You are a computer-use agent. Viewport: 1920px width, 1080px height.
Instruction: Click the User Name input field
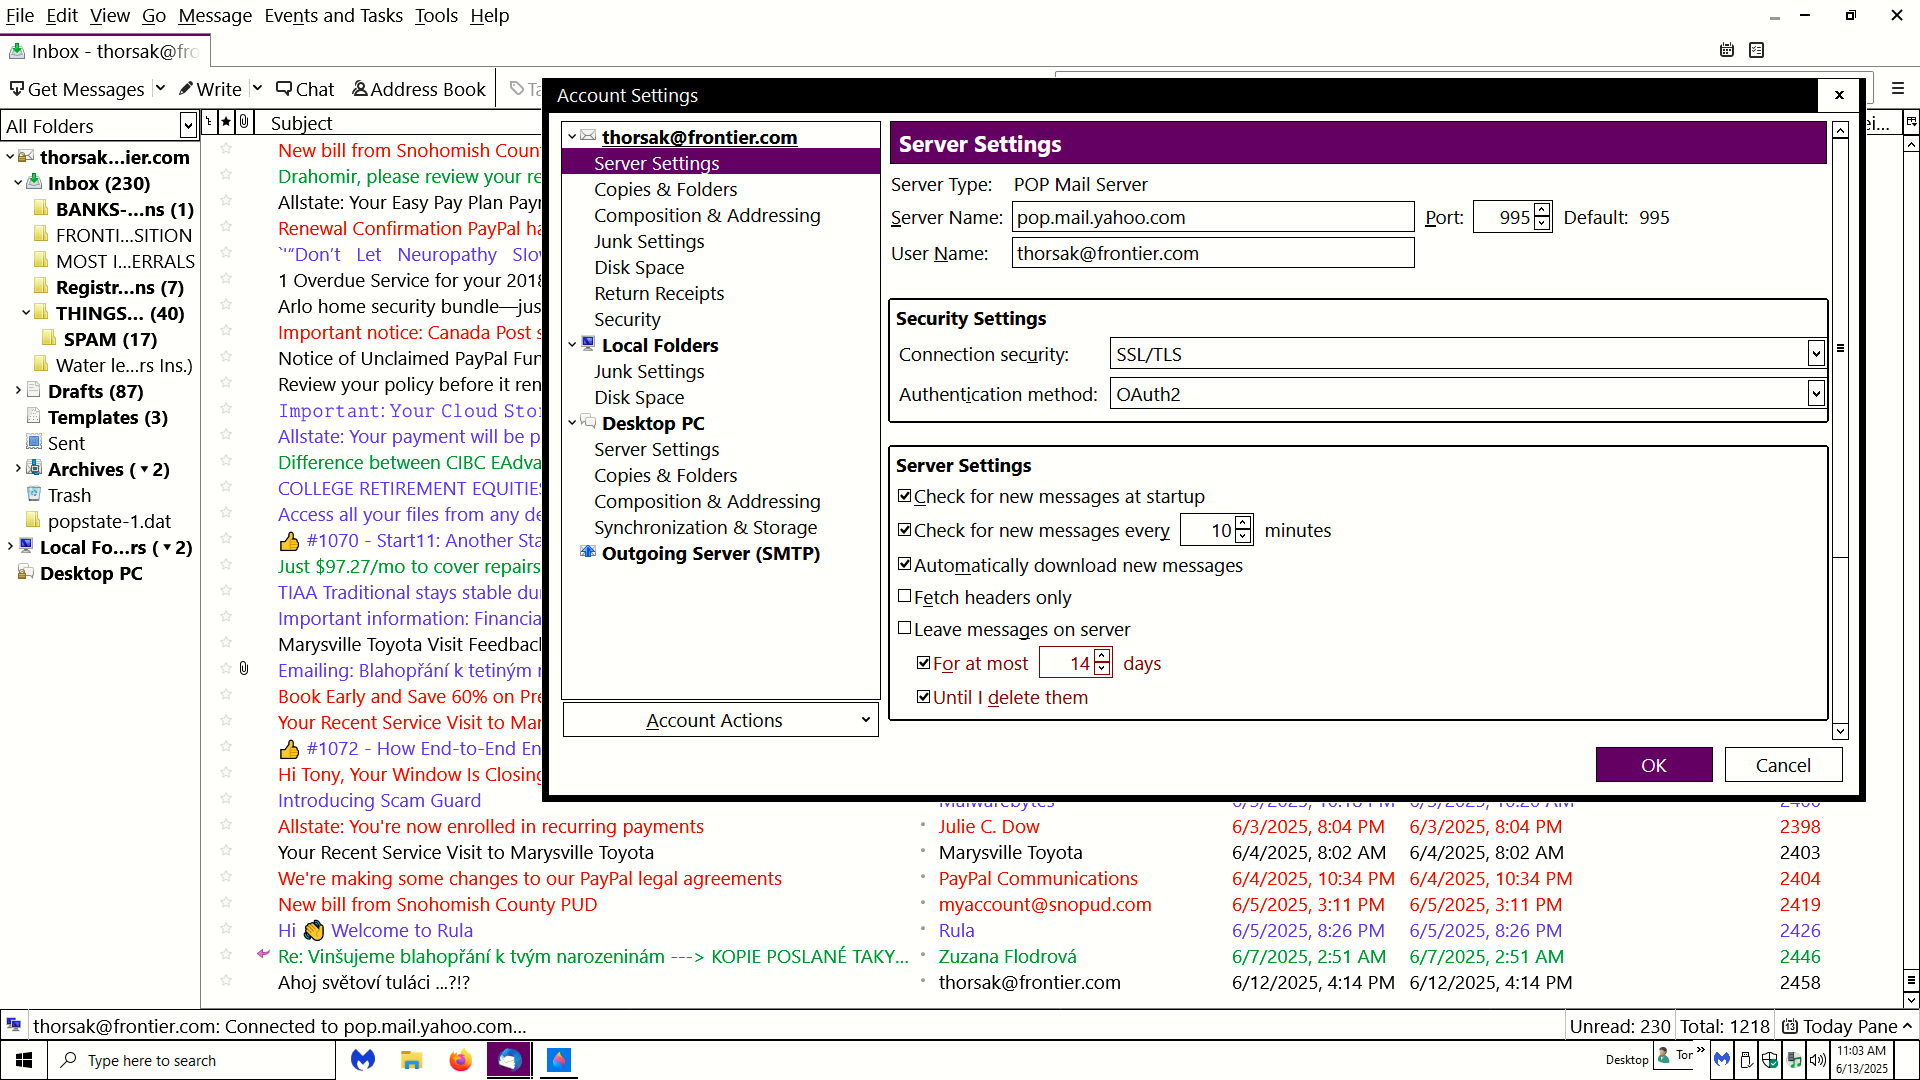coord(1213,253)
